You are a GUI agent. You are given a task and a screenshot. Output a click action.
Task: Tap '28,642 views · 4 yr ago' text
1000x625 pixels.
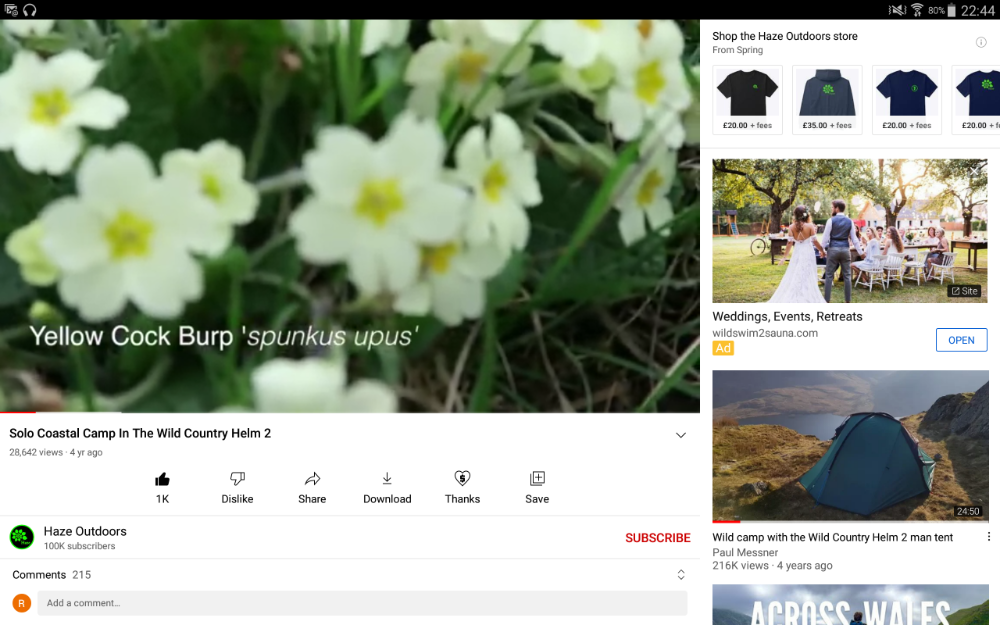click(x=55, y=452)
